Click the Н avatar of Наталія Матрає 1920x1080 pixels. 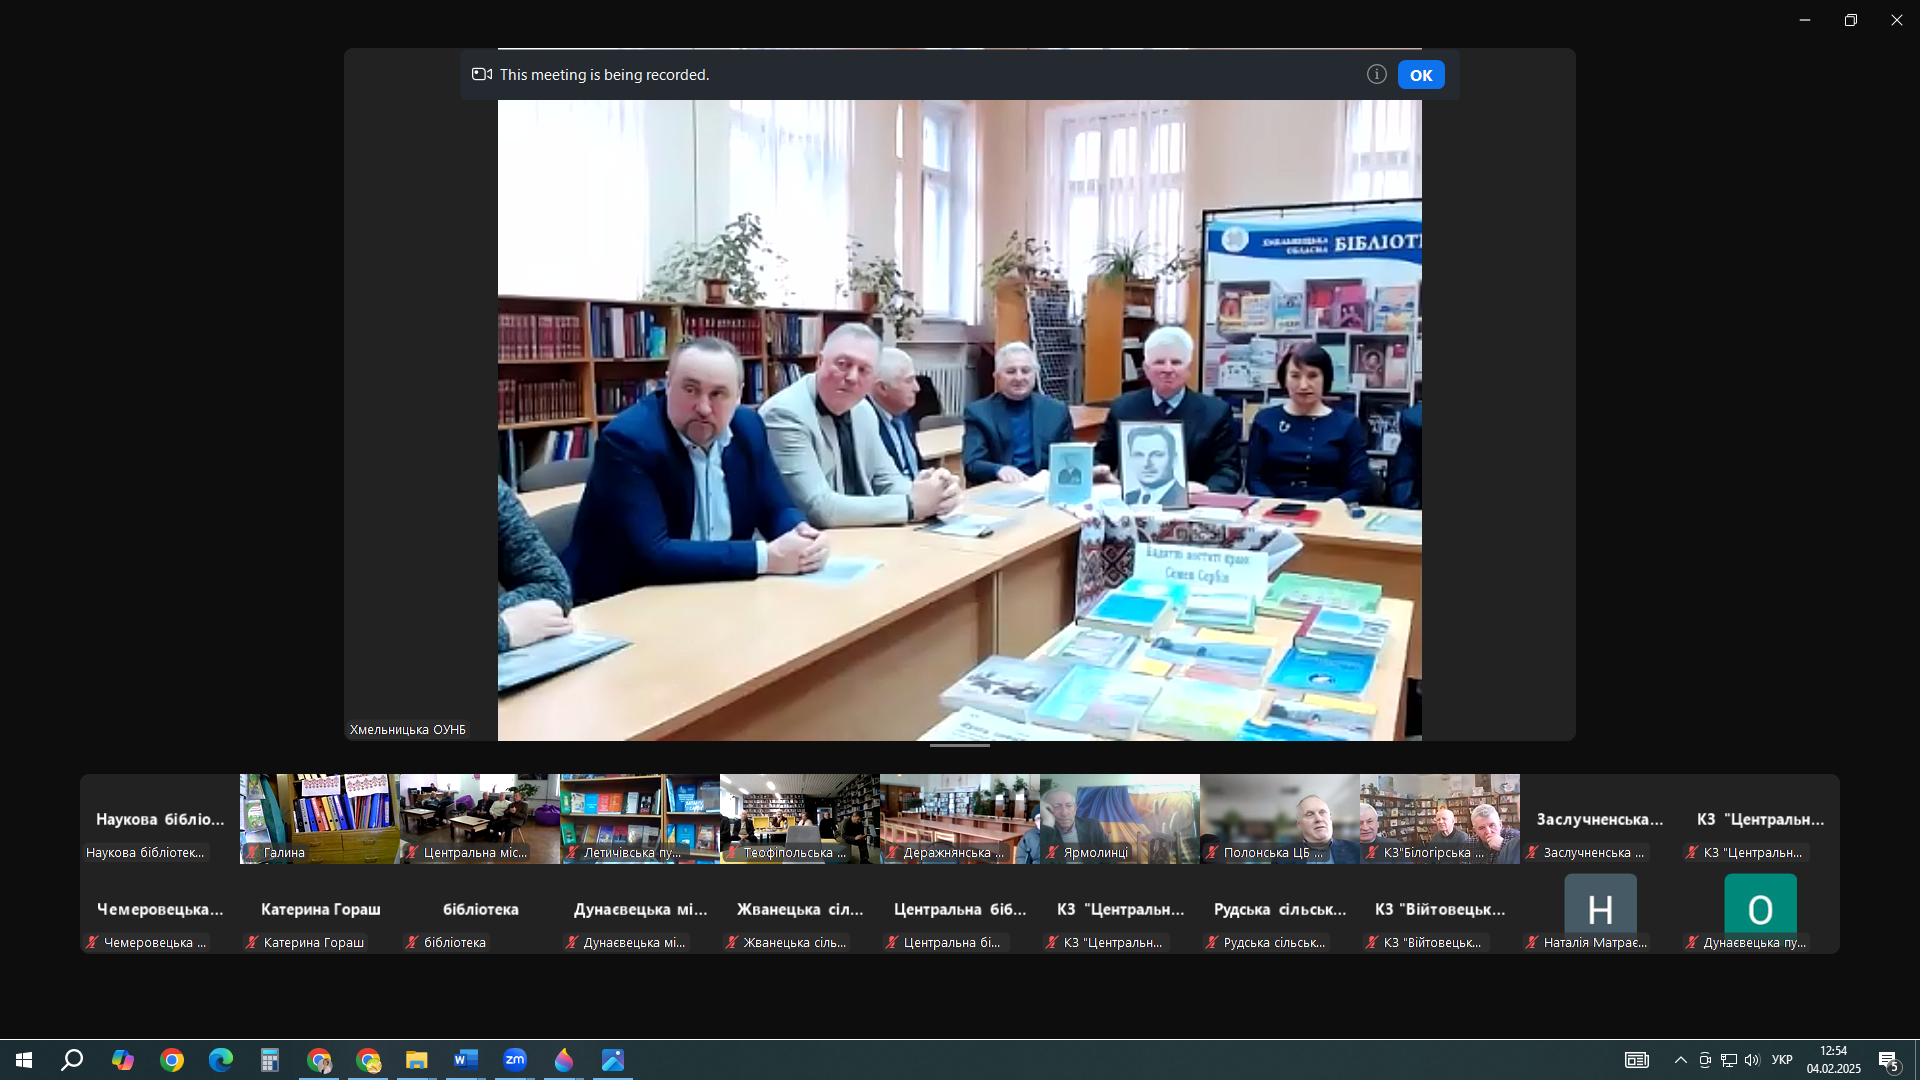pos(1600,908)
